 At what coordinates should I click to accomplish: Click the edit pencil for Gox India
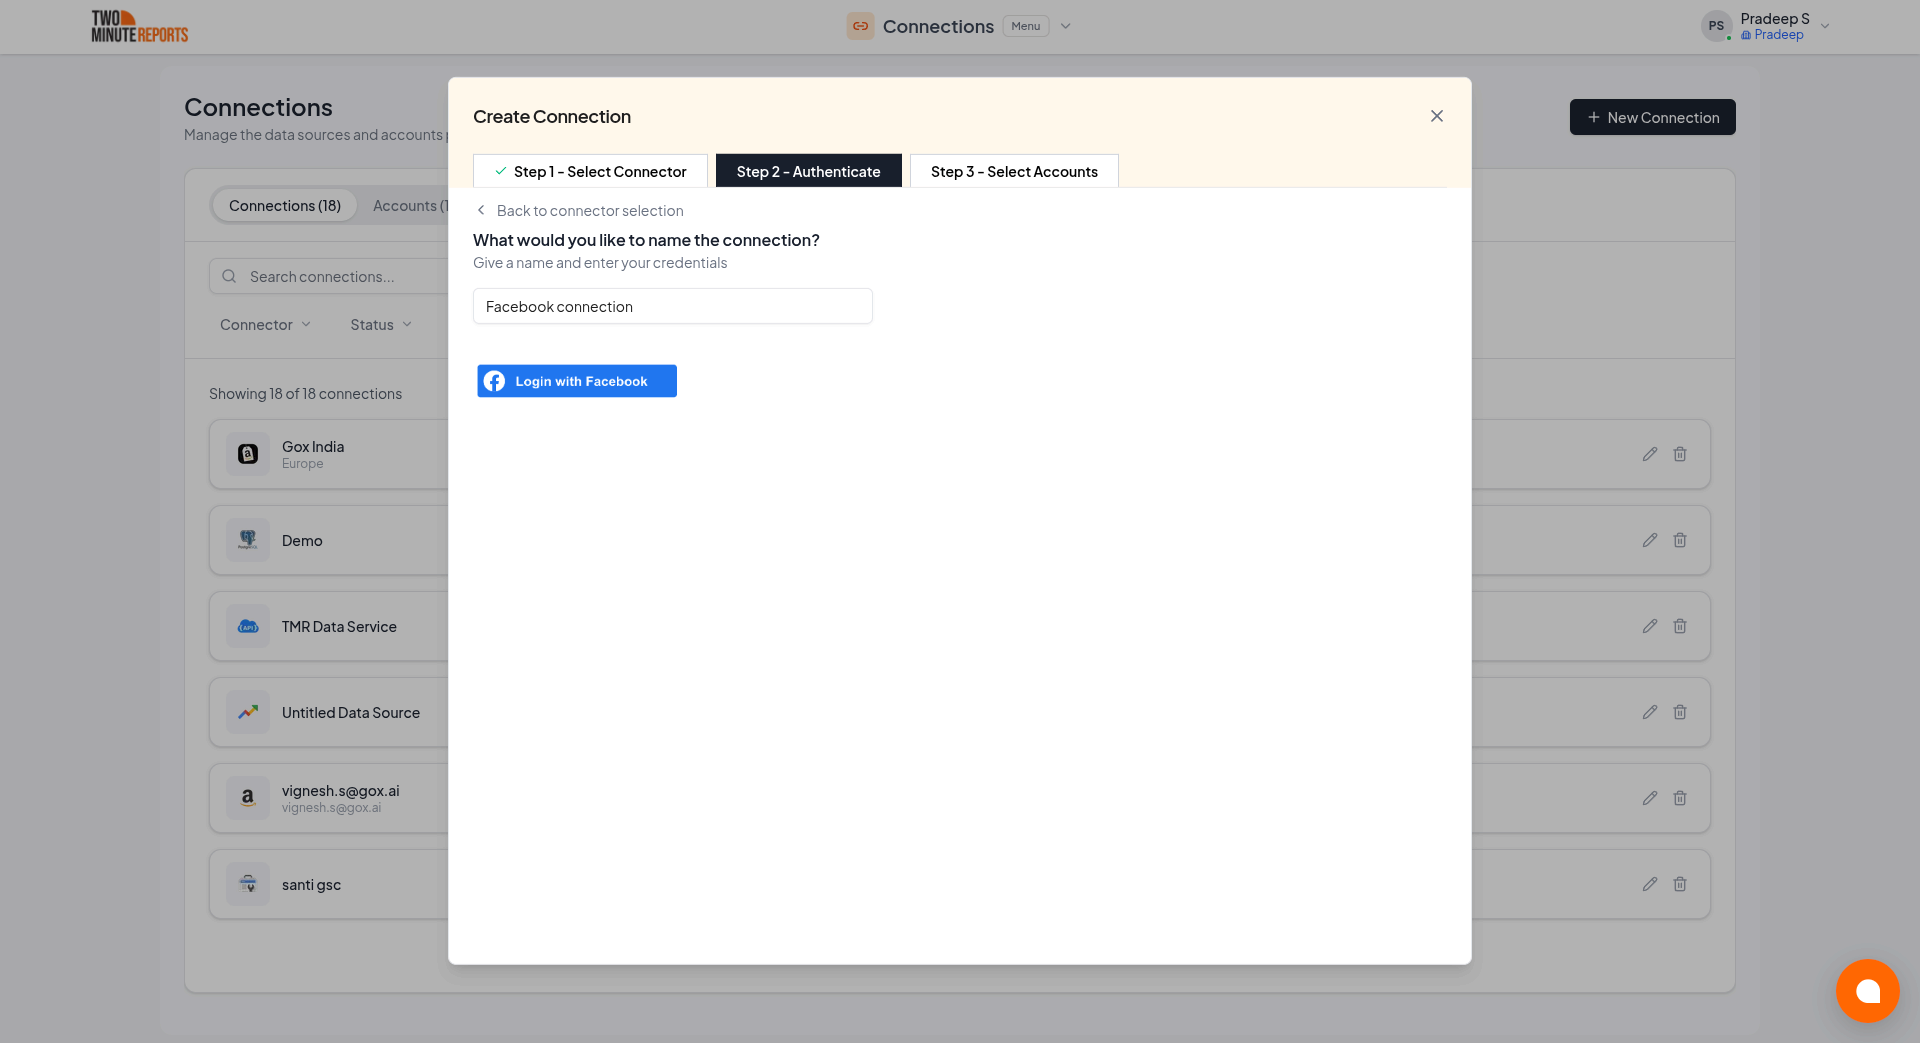pyautogui.click(x=1649, y=454)
